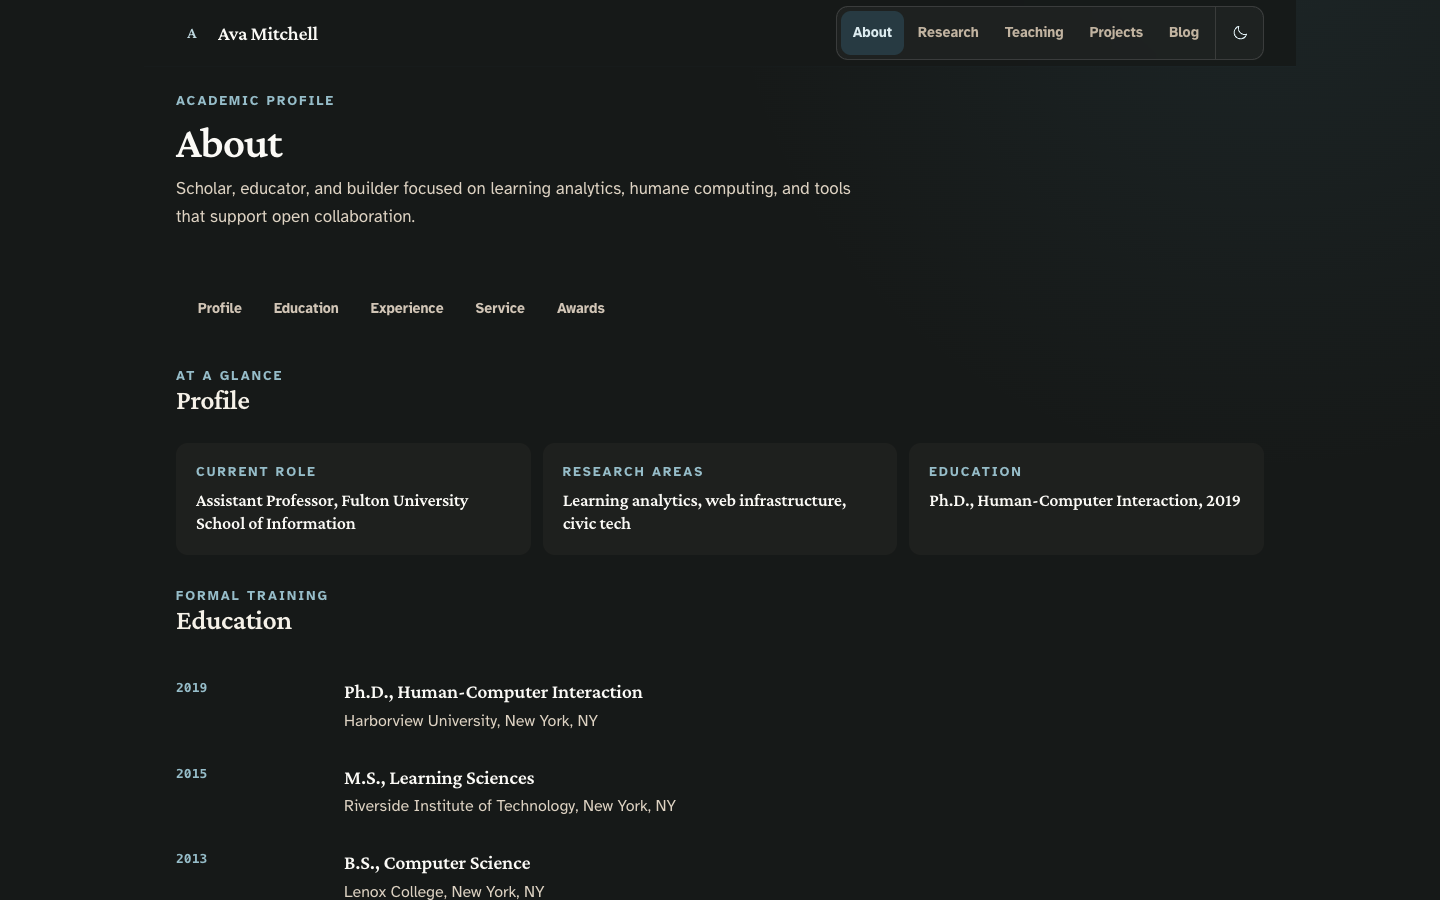Jump to the Service section
Screen dimensions: 1440x900
click(x=500, y=308)
